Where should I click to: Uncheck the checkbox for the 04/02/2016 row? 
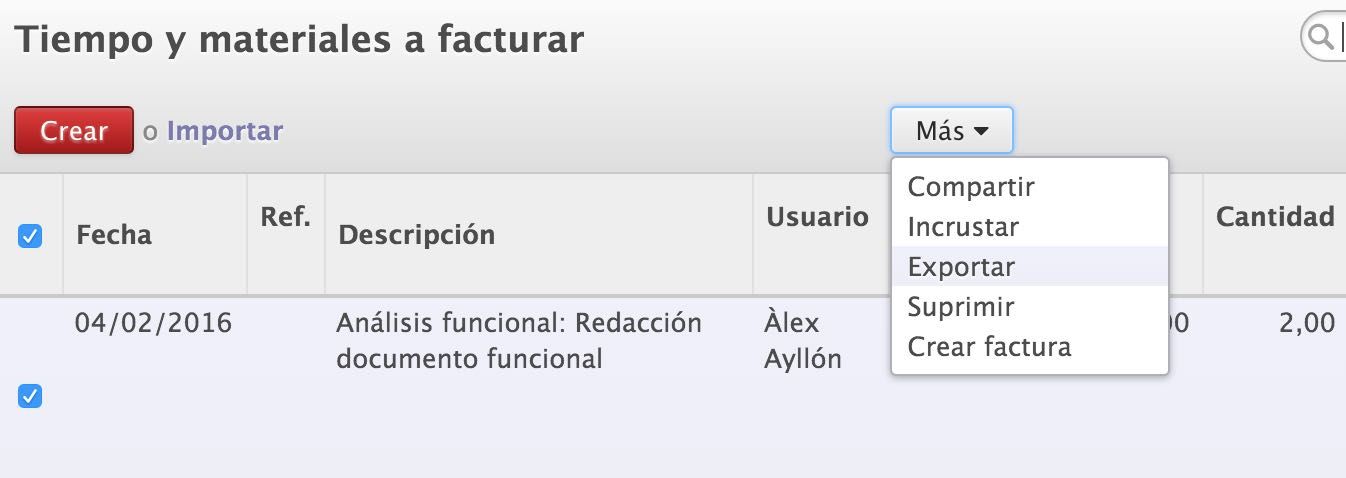(31, 397)
